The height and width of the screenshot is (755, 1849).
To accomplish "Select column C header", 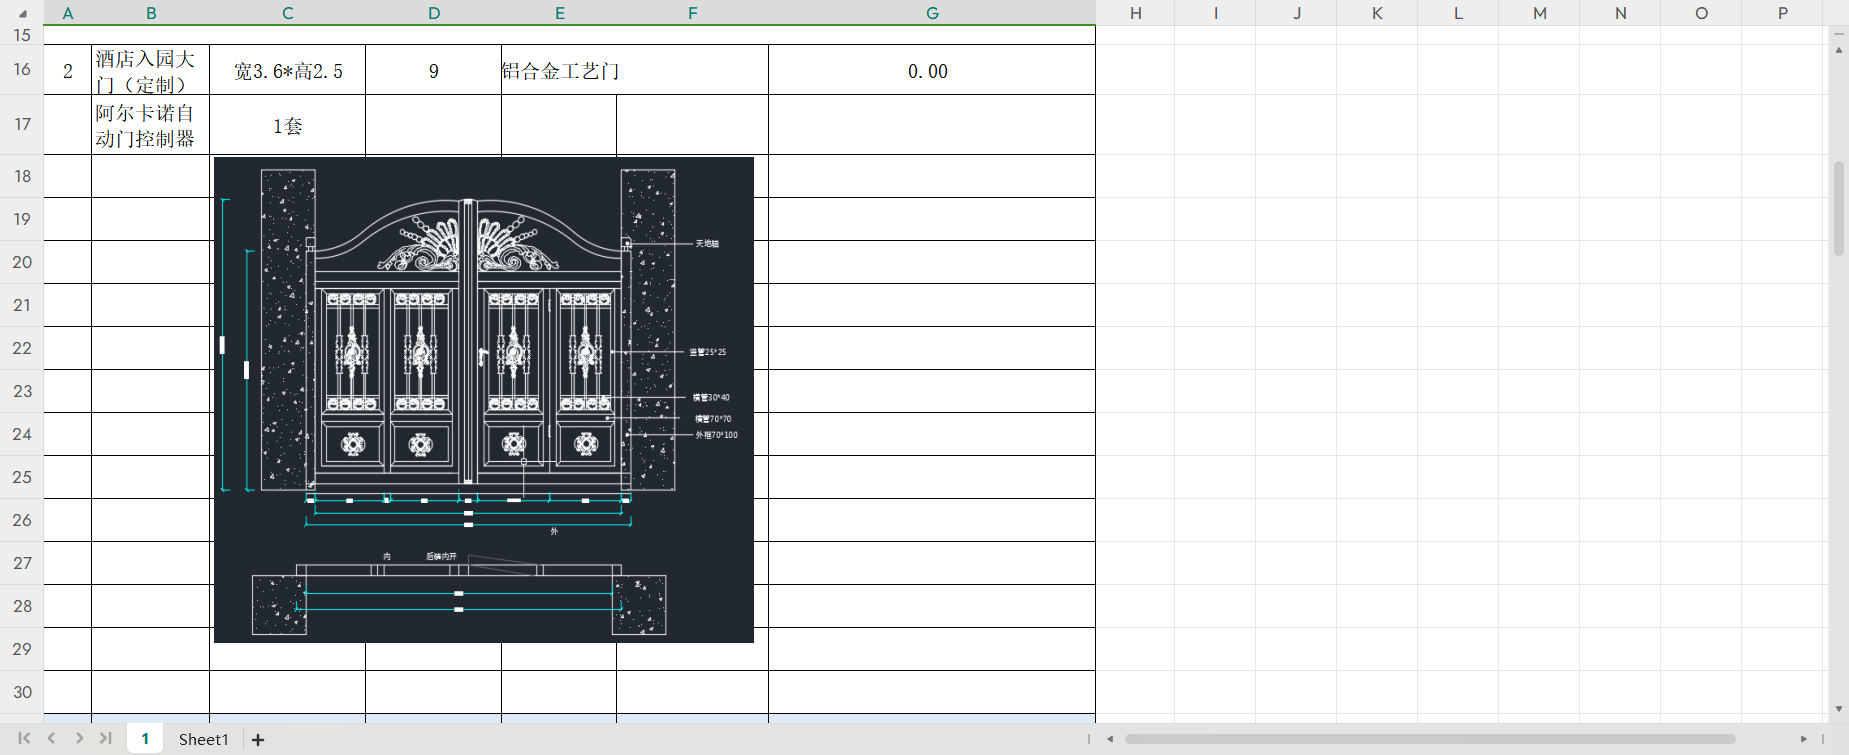I will coord(288,13).
